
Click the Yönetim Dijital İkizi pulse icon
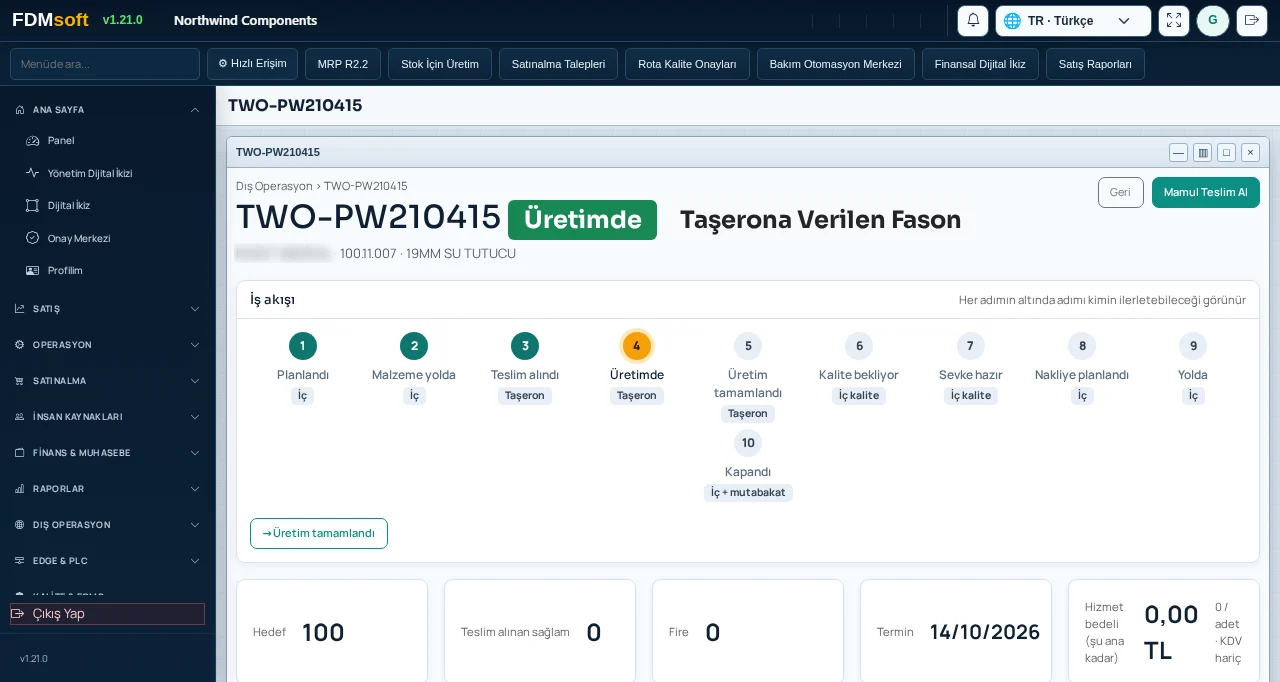tap(32, 173)
